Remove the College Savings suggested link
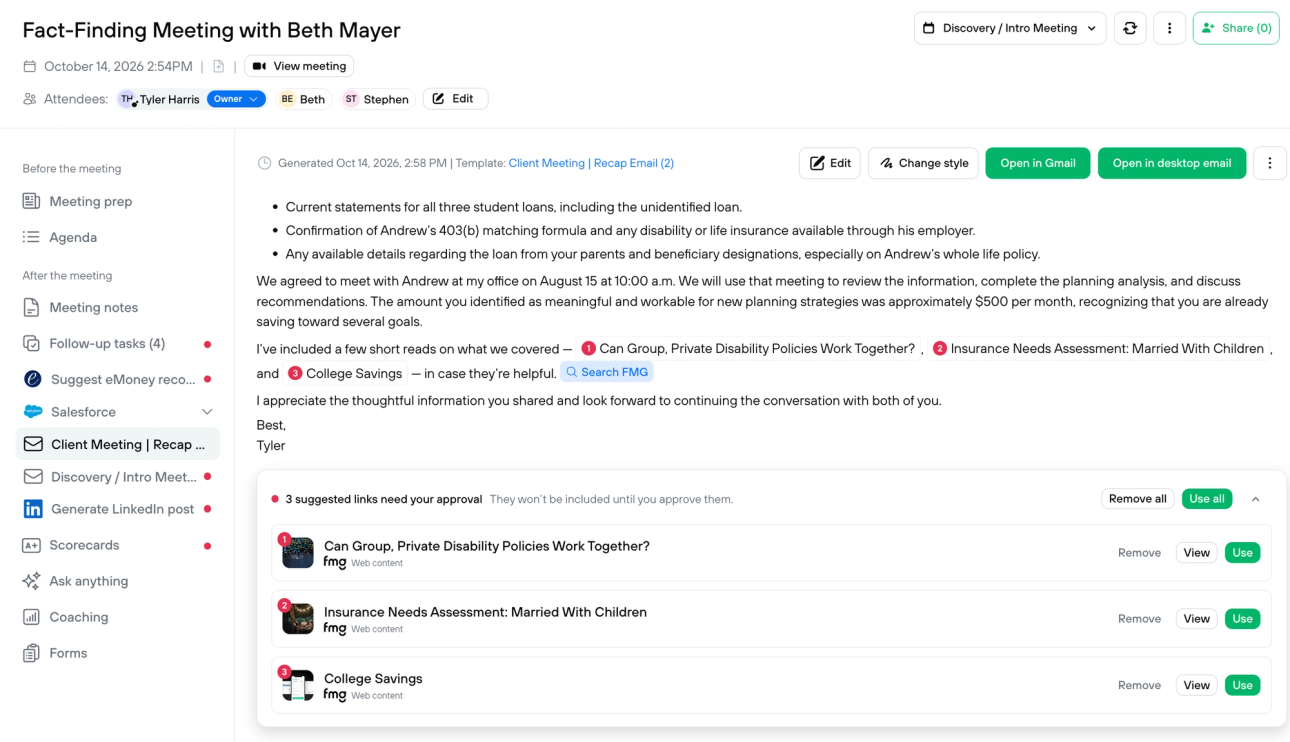This screenshot has width=1290, height=742. (x=1139, y=685)
